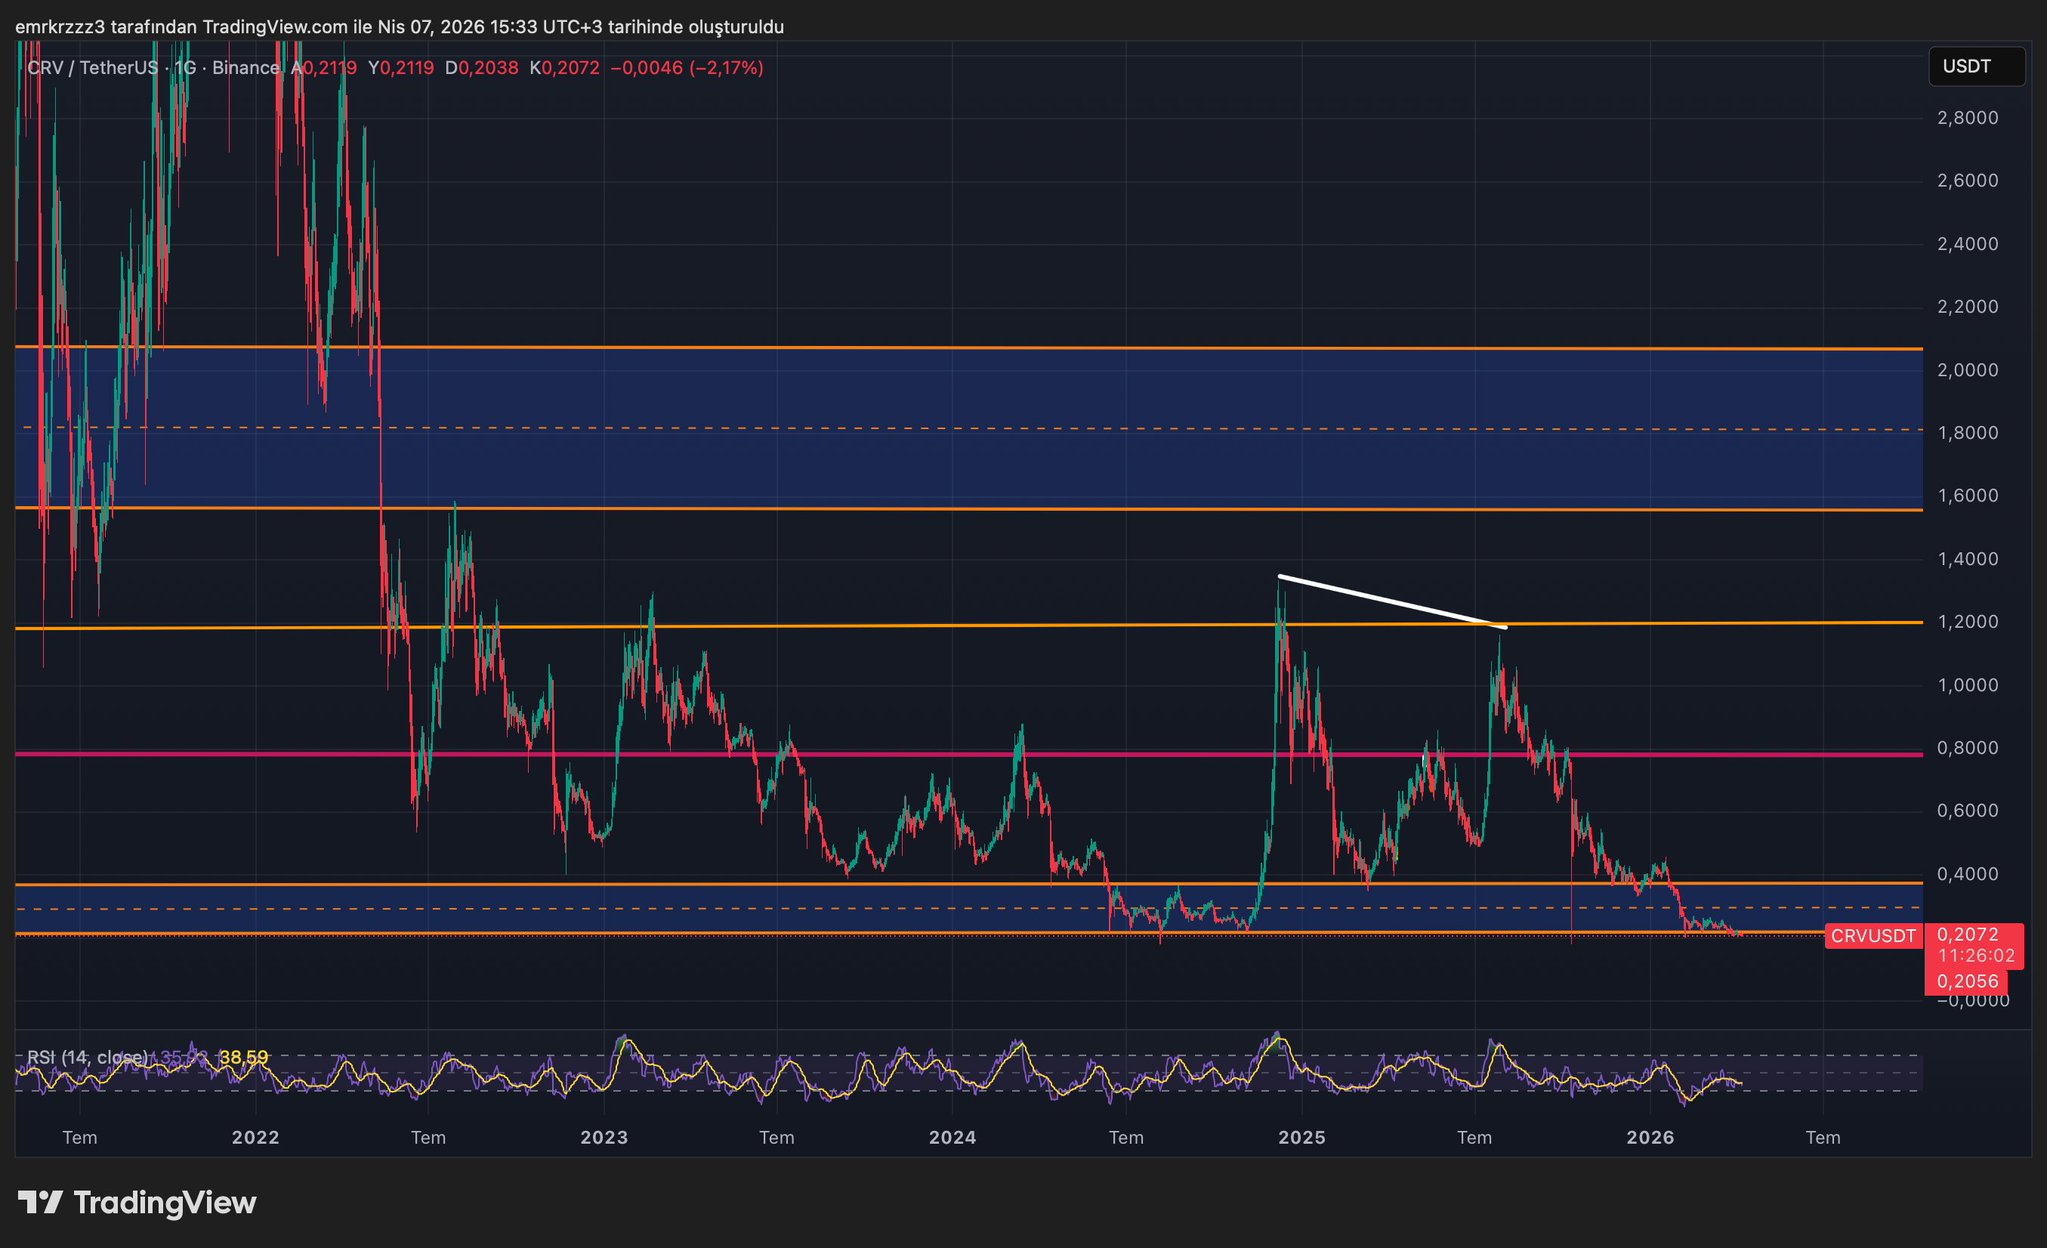Click the TradingView logo icon

[x=41, y=1202]
